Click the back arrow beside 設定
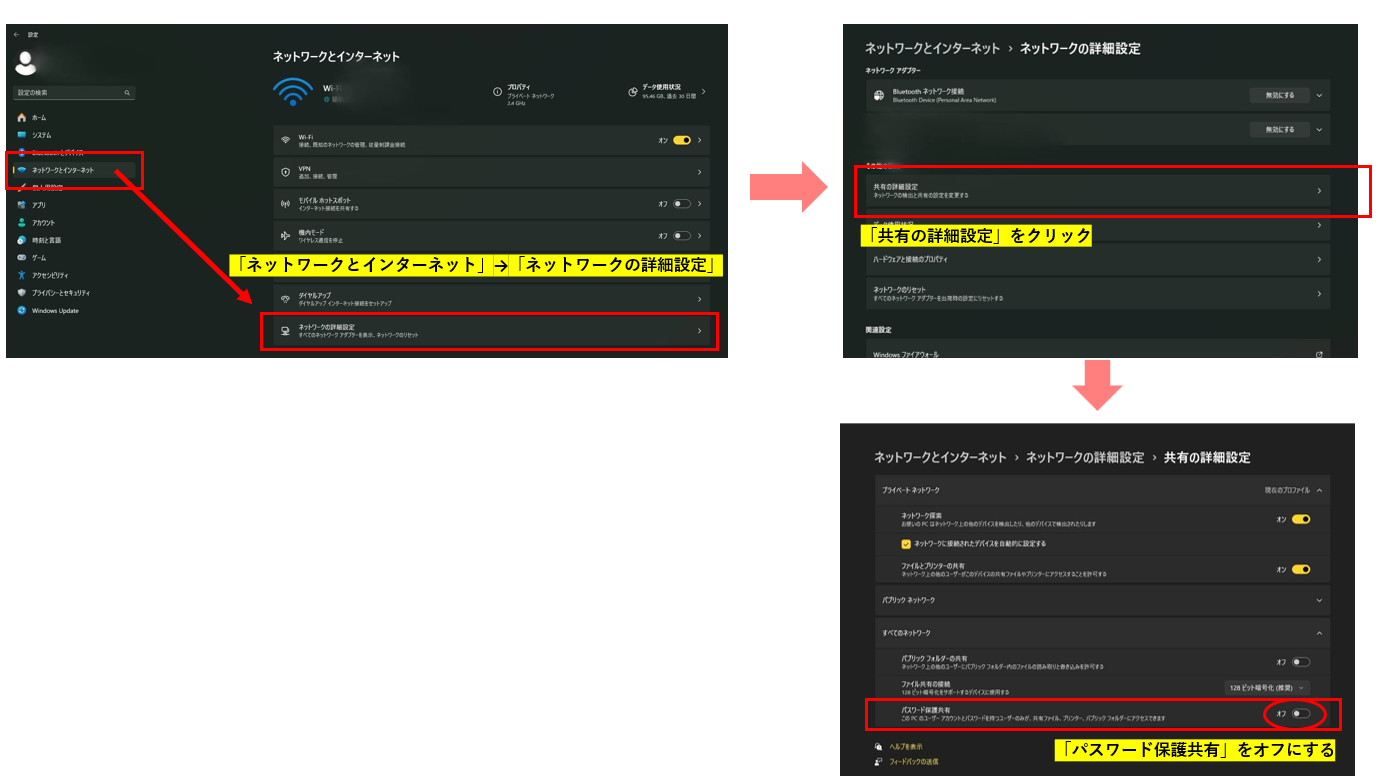Image resolution: width=1392 pixels, height=781 pixels. [16, 35]
